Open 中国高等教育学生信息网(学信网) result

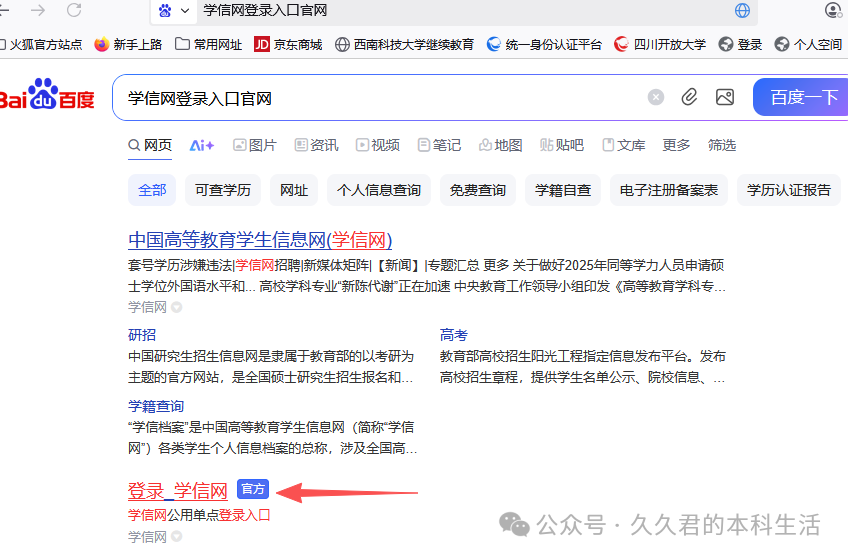[x=260, y=240]
